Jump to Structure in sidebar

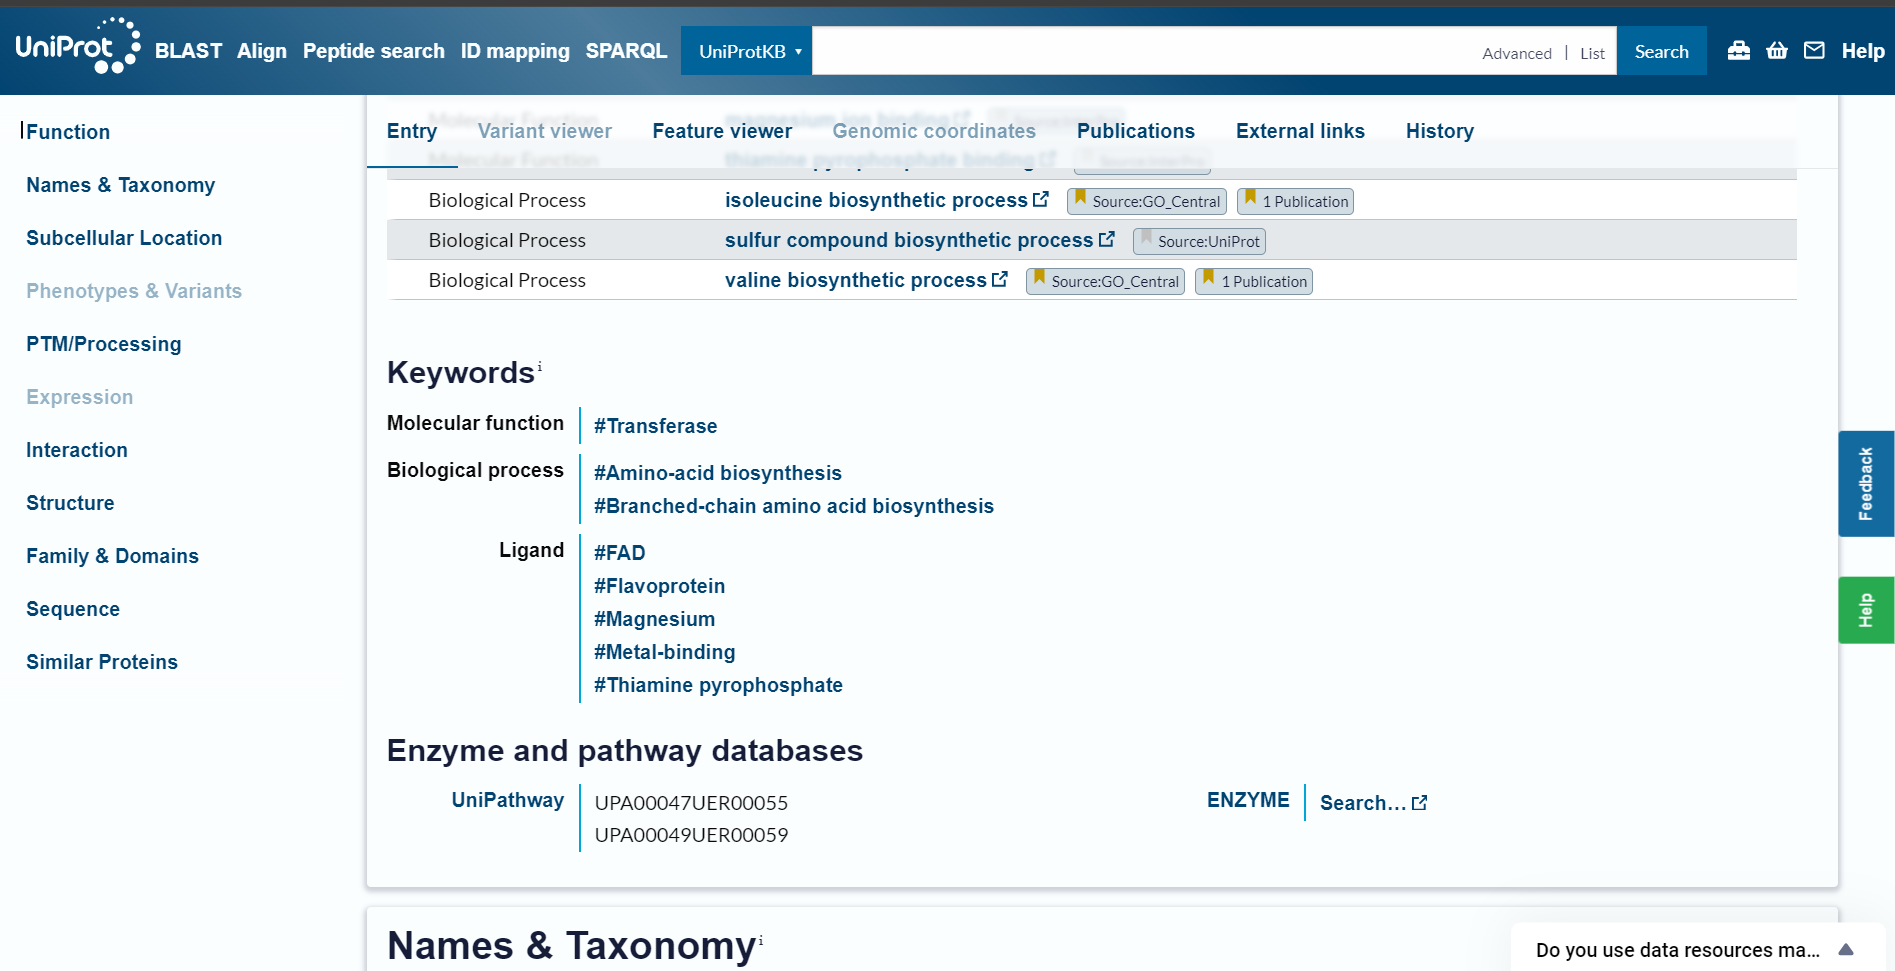tap(70, 503)
